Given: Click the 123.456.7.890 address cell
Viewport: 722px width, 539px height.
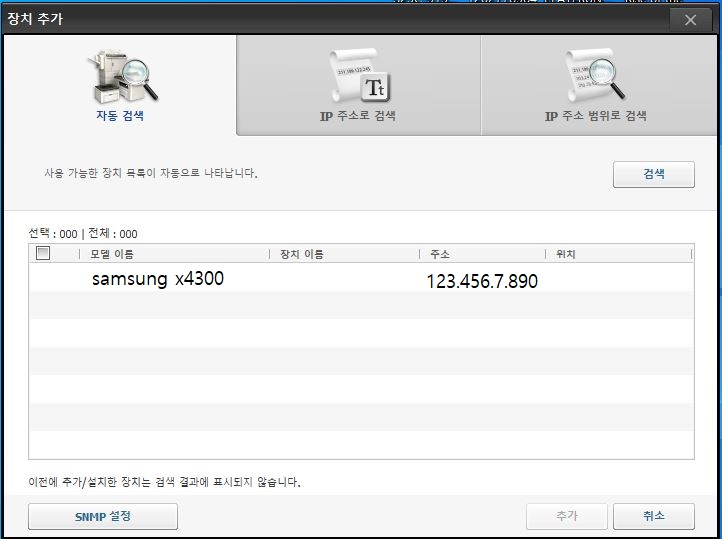Looking at the screenshot, I should coord(482,281).
